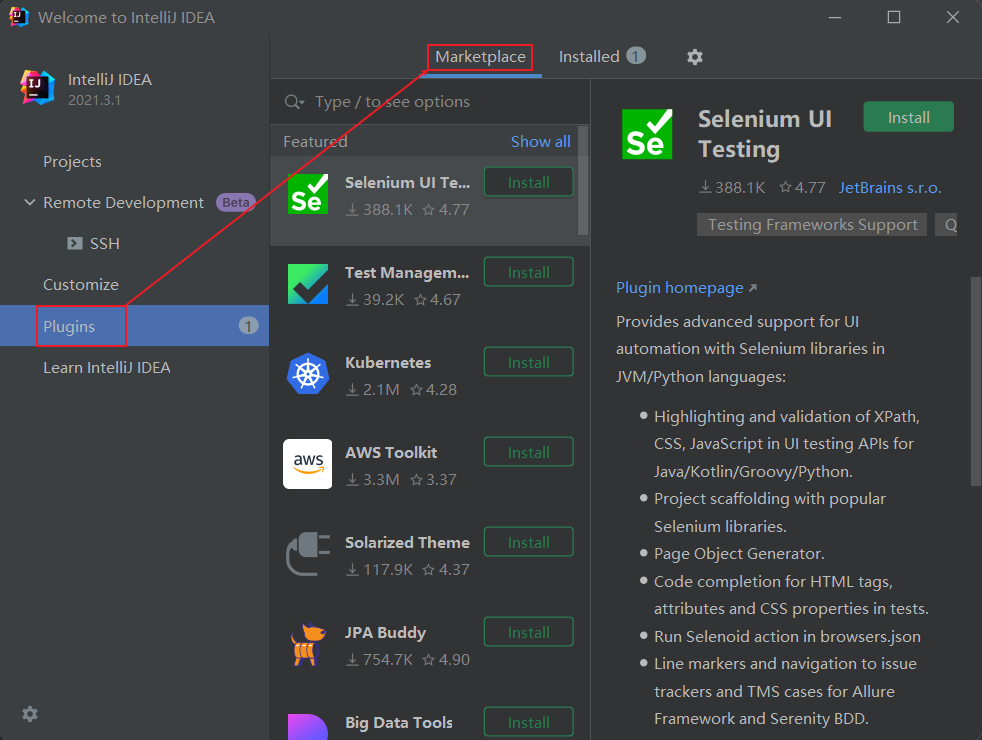The height and width of the screenshot is (740, 982).
Task: Click the Test Management plugin icon
Action: pos(308,284)
